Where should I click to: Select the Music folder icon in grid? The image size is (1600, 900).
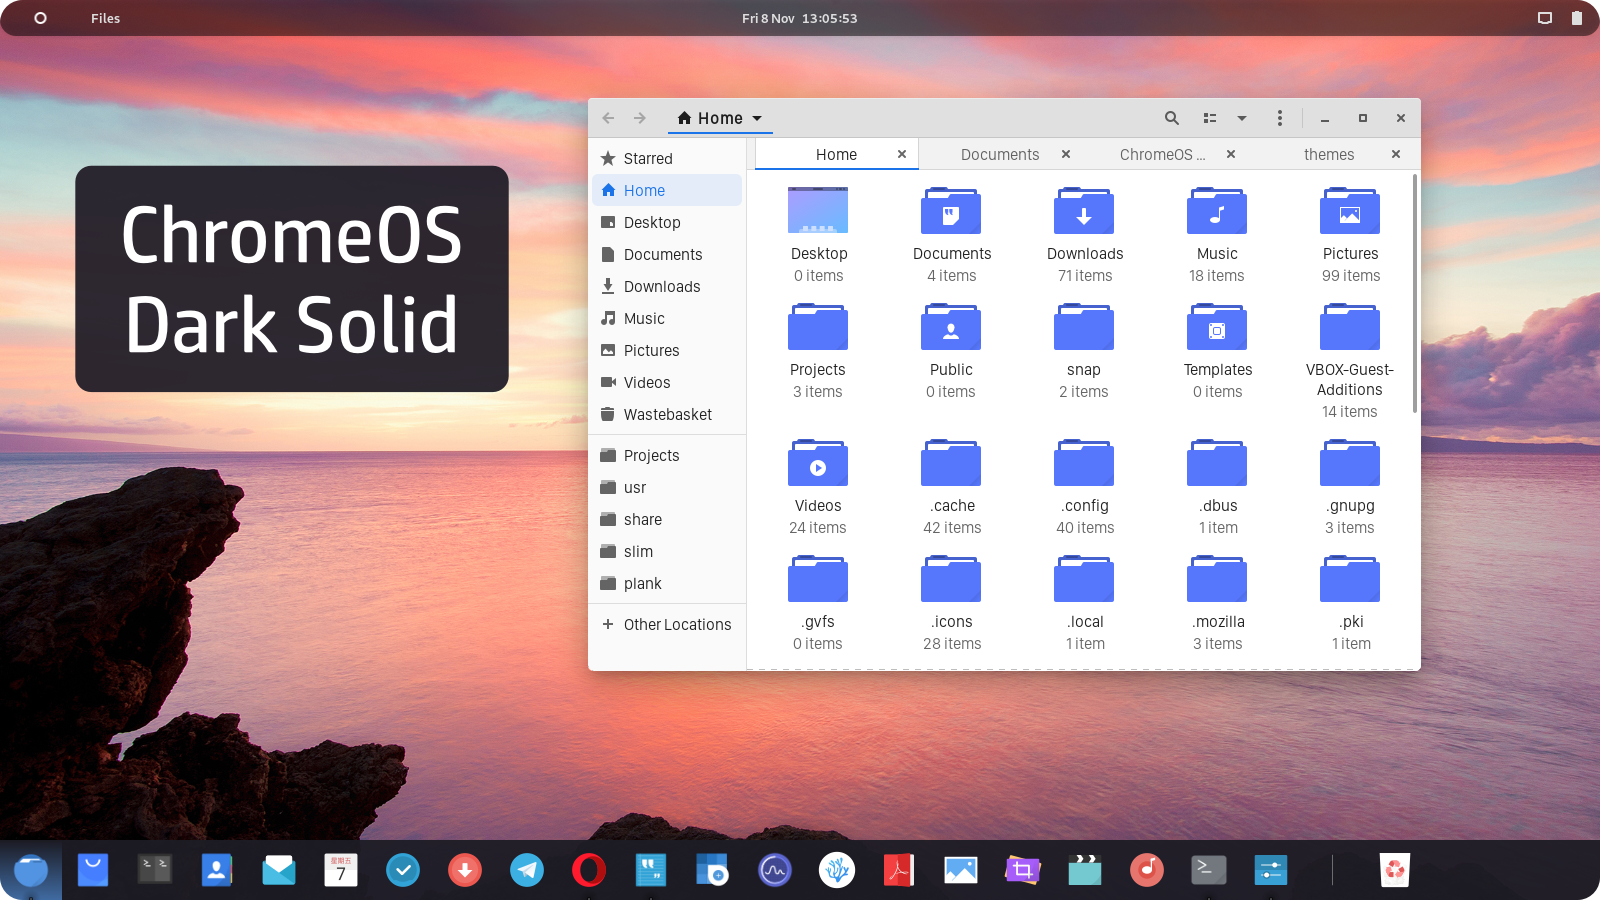point(1217,210)
